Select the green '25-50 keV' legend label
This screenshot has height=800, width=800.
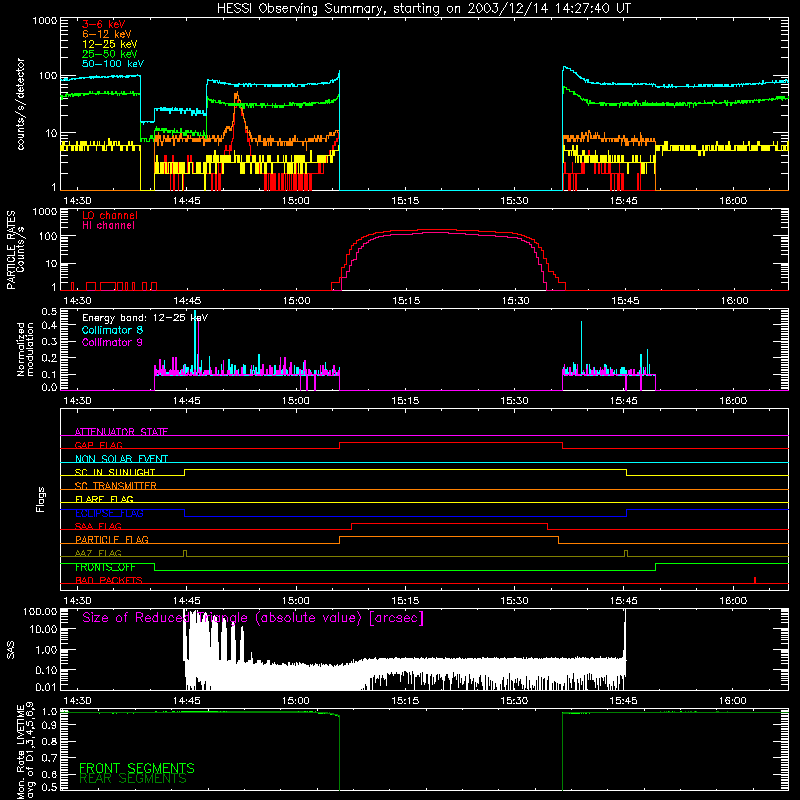[x=110, y=54]
